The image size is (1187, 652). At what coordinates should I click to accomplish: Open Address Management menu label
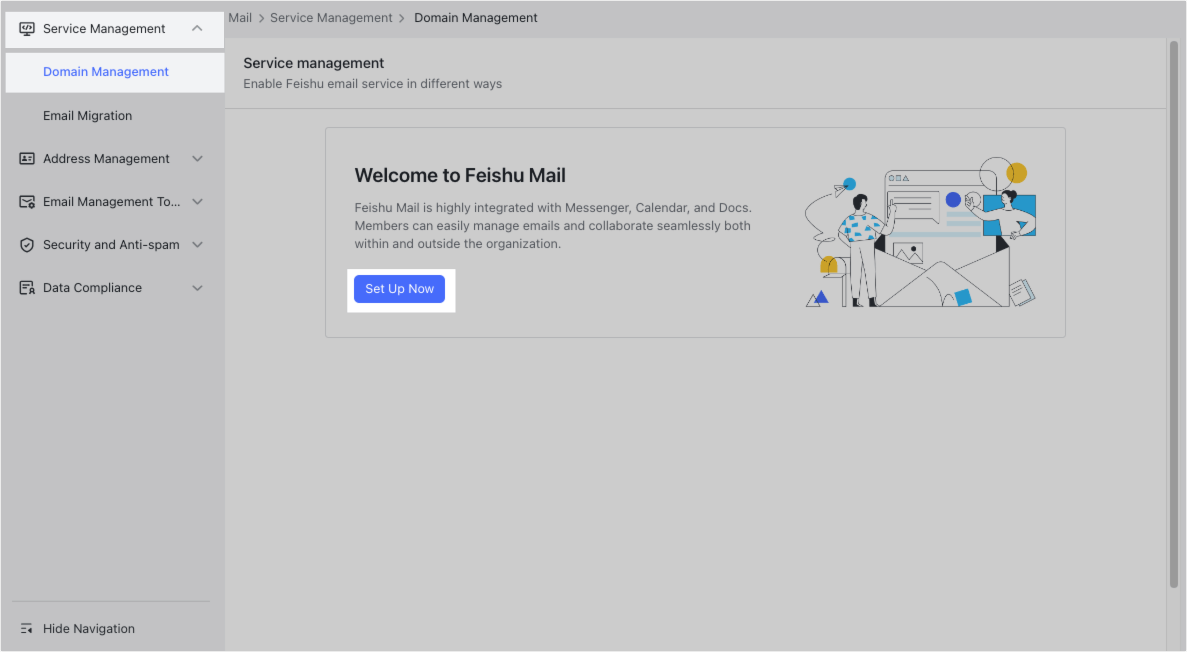(x=106, y=159)
